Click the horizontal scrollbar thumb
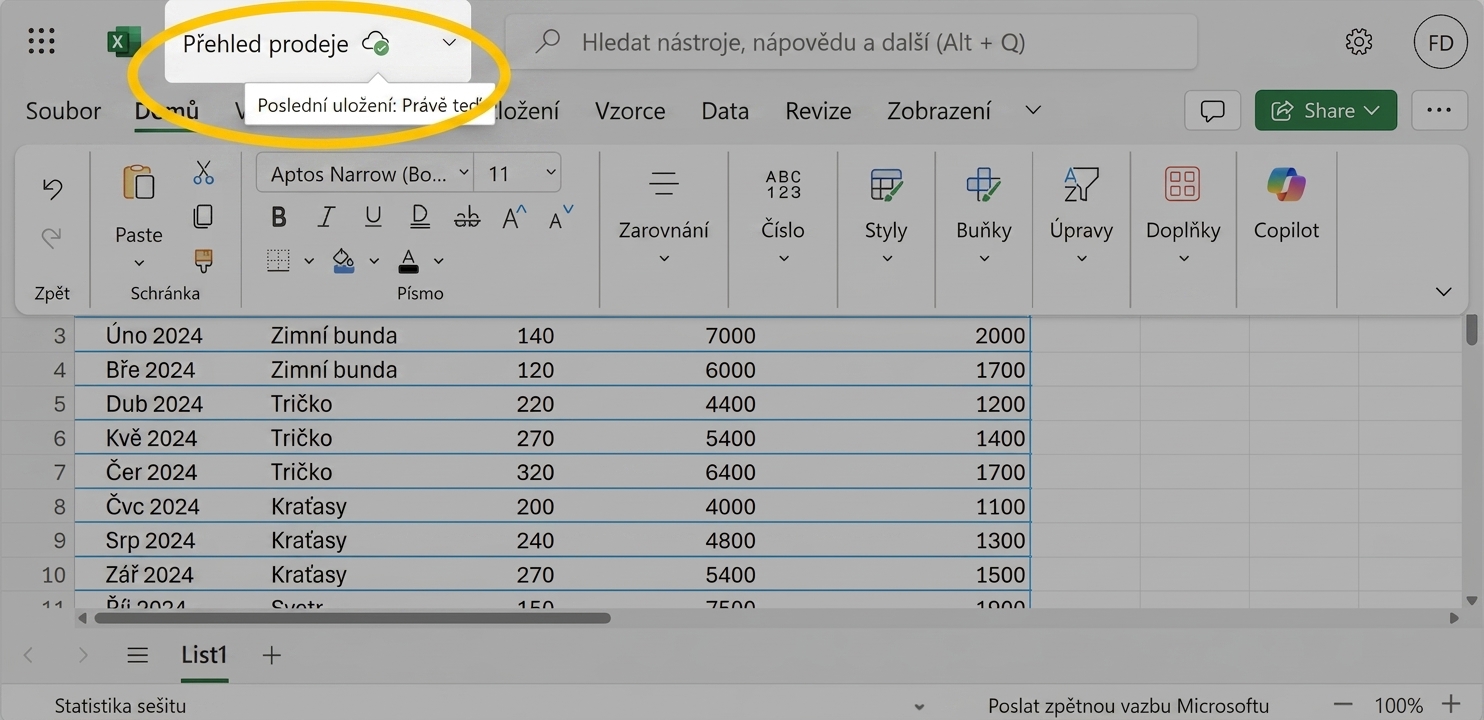The image size is (1484, 720). [x=352, y=618]
